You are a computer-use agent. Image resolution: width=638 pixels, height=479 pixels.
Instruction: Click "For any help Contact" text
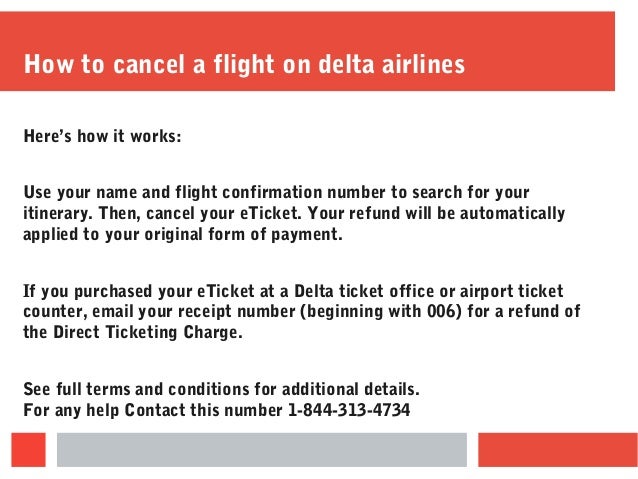[105, 410]
